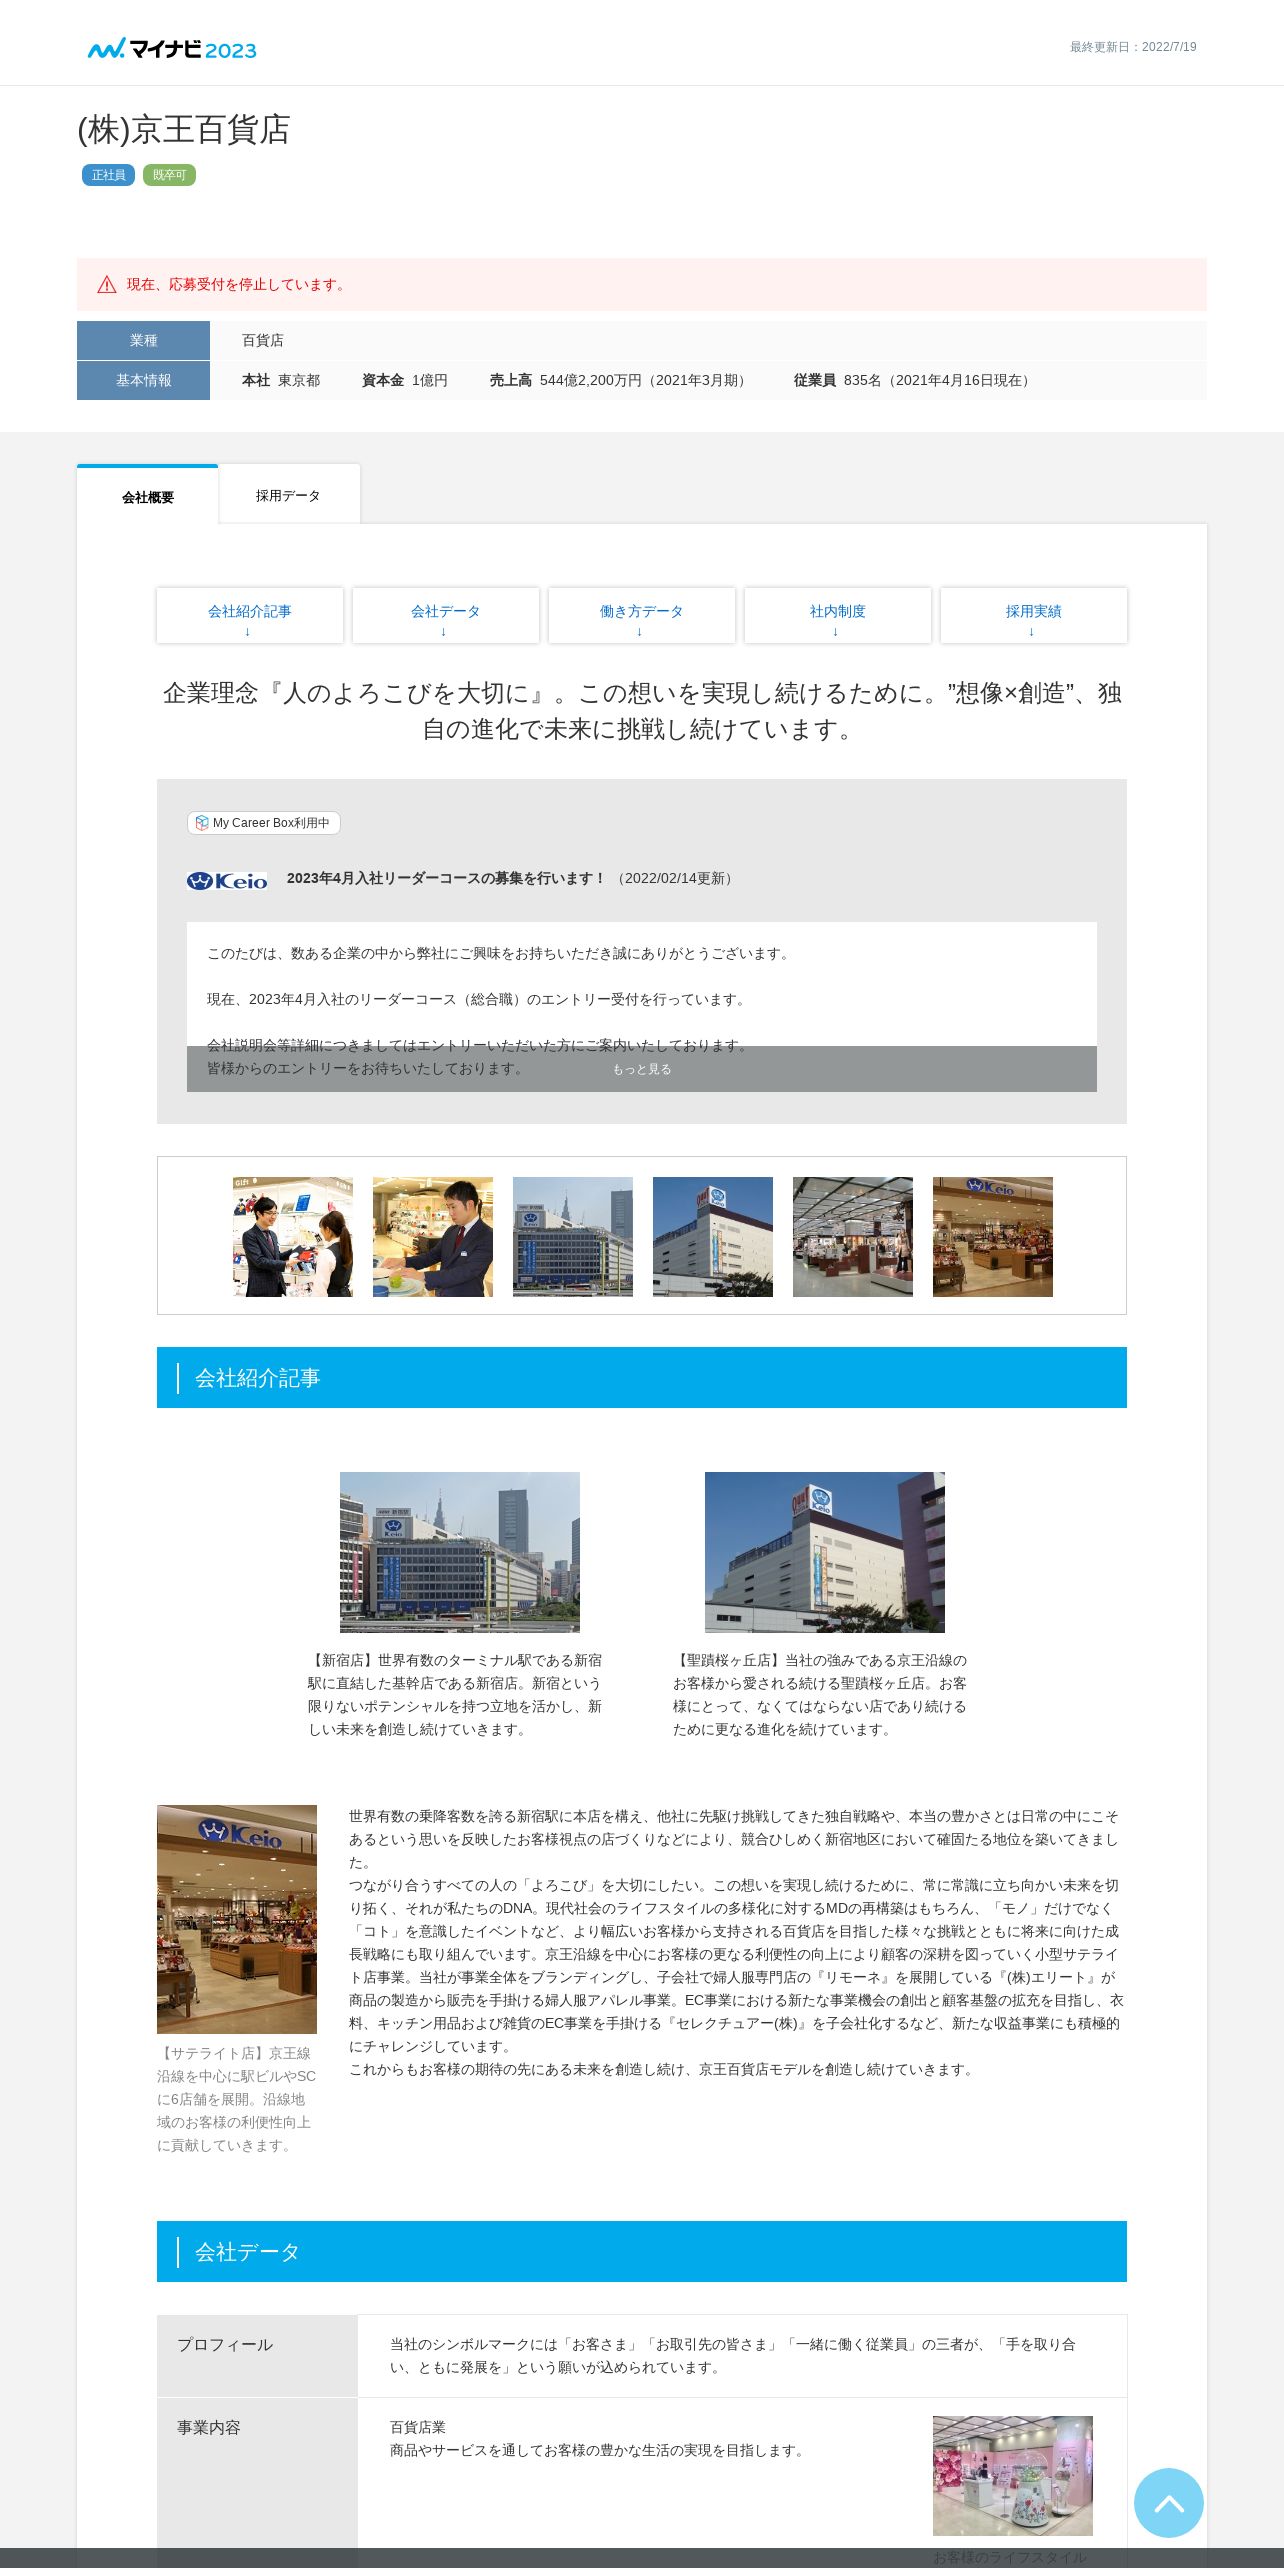
Task: Click the 売上高 544億2,200万円 value
Action: click(620, 380)
